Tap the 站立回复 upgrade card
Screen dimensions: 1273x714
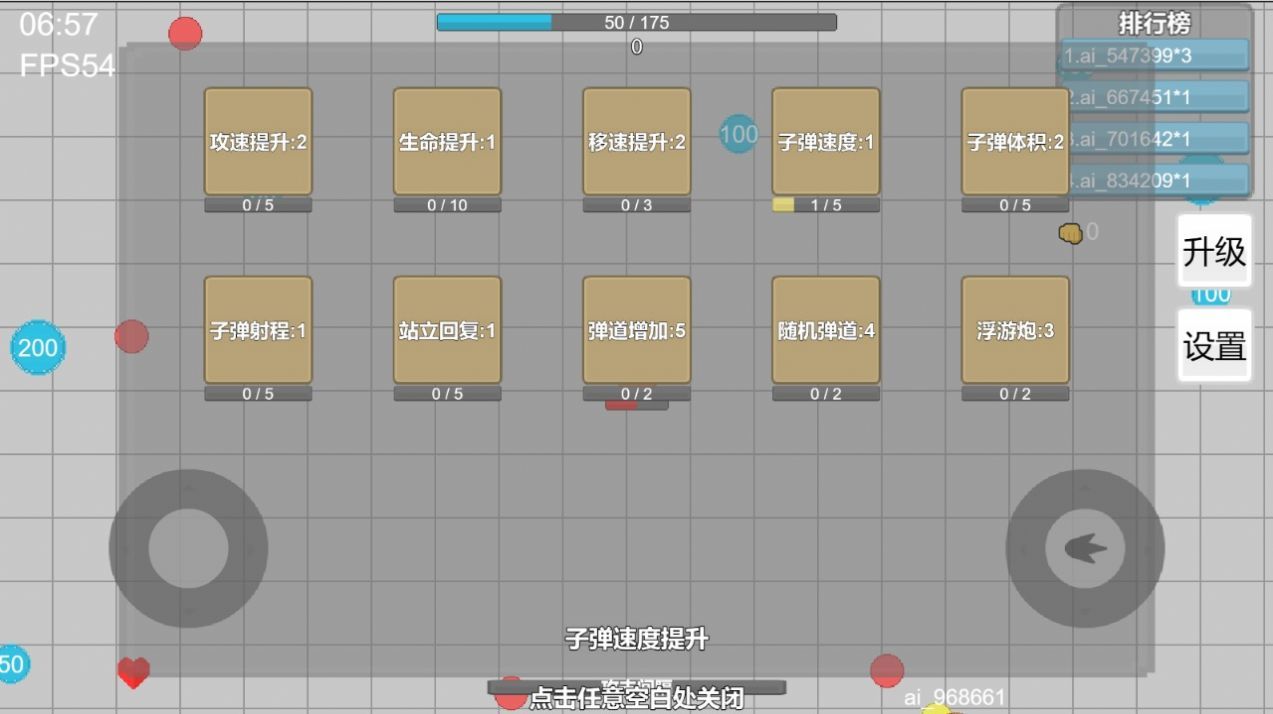[x=447, y=331]
